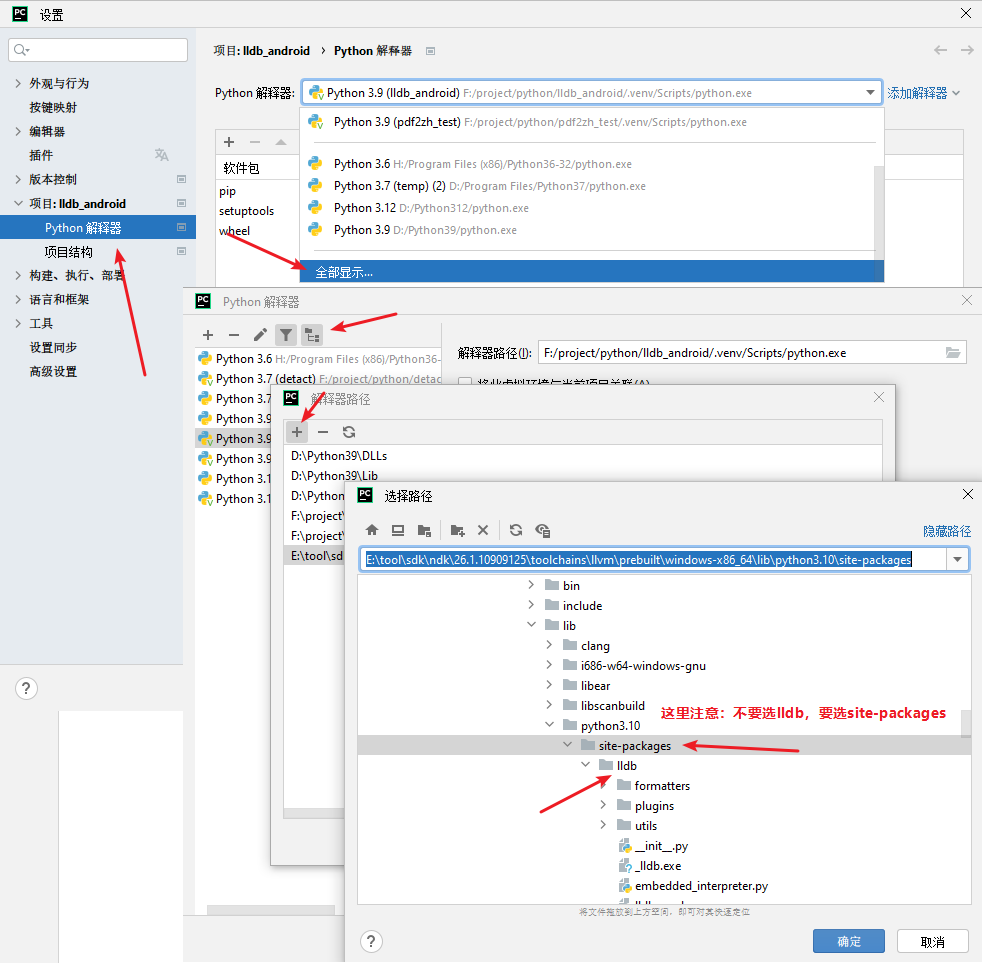Collapse the site-packages folder node
This screenshot has height=963, width=982.
tap(567, 745)
